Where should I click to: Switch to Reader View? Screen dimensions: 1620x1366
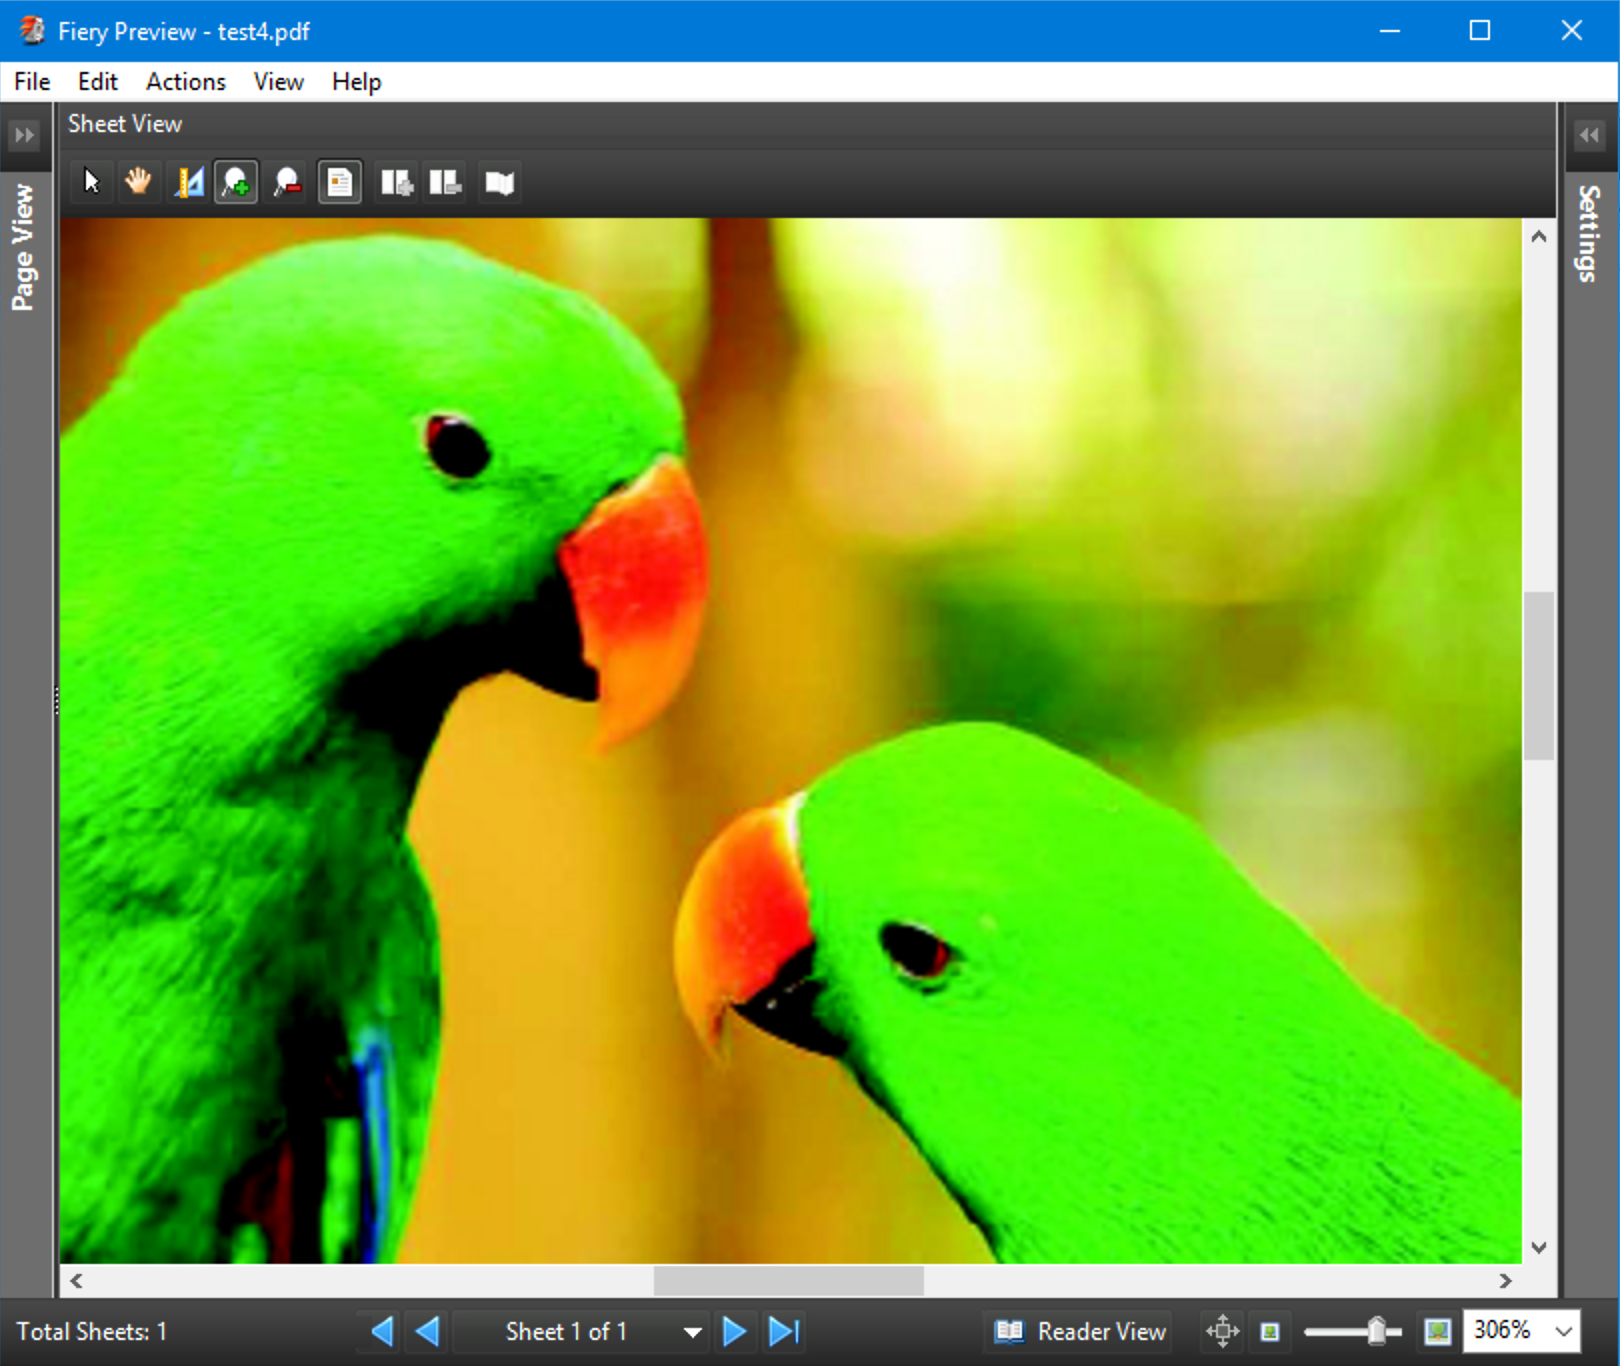pyautogui.click(x=1079, y=1331)
